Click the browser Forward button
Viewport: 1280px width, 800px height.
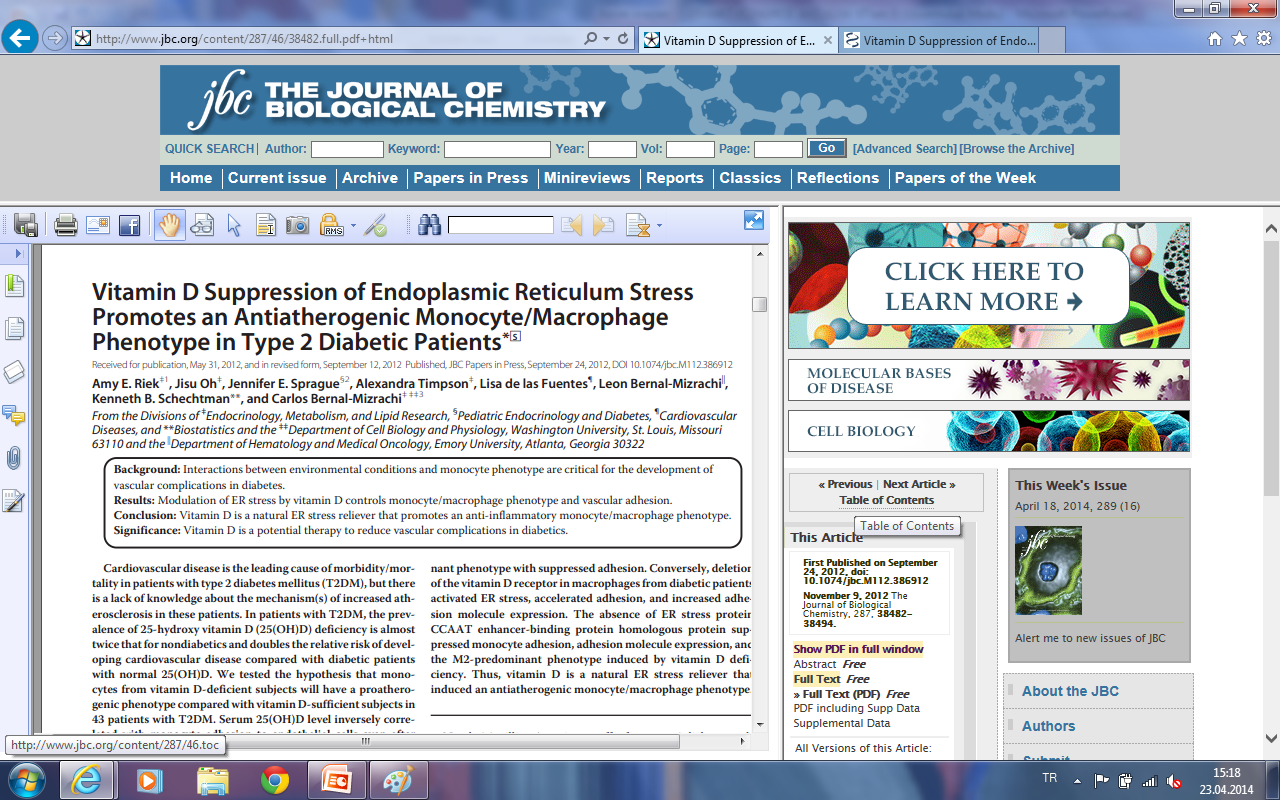54,39
